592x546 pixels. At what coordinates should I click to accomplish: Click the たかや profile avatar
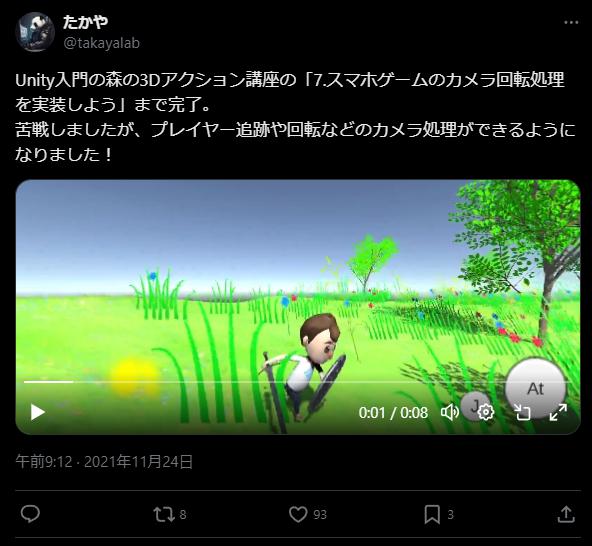(35, 32)
